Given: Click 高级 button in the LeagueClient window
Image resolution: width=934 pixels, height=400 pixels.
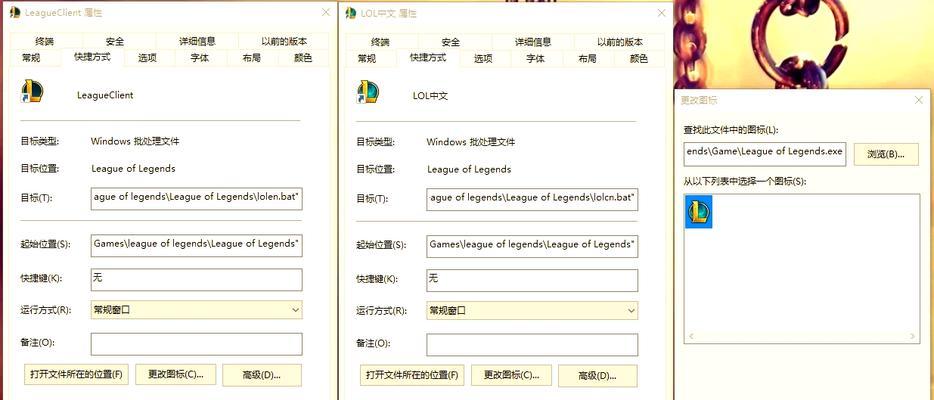Looking at the screenshot, I should [x=261, y=375].
